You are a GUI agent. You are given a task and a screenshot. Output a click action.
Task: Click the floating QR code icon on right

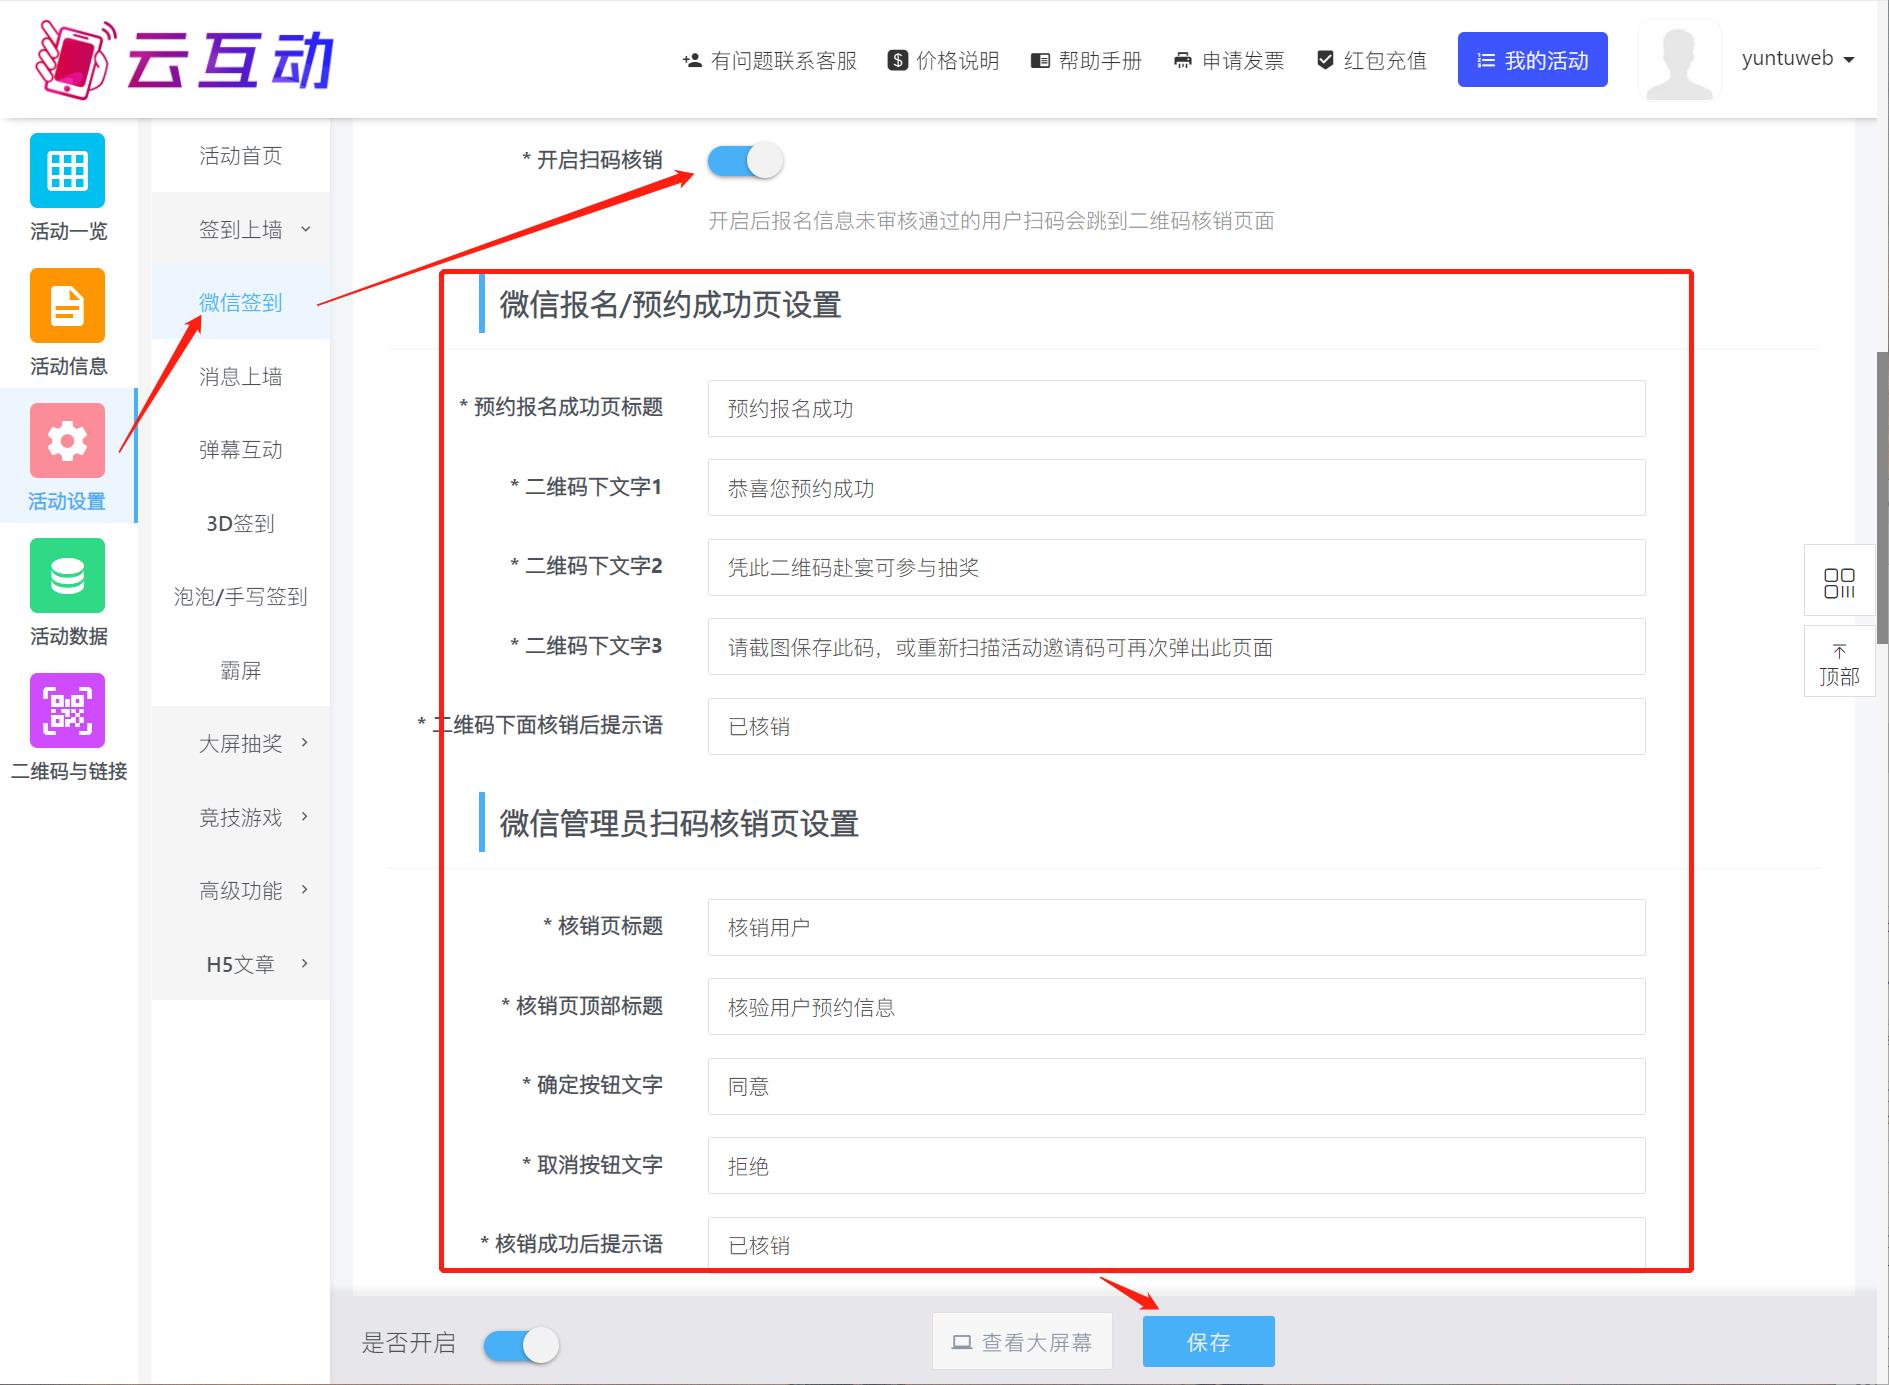coord(1838,583)
